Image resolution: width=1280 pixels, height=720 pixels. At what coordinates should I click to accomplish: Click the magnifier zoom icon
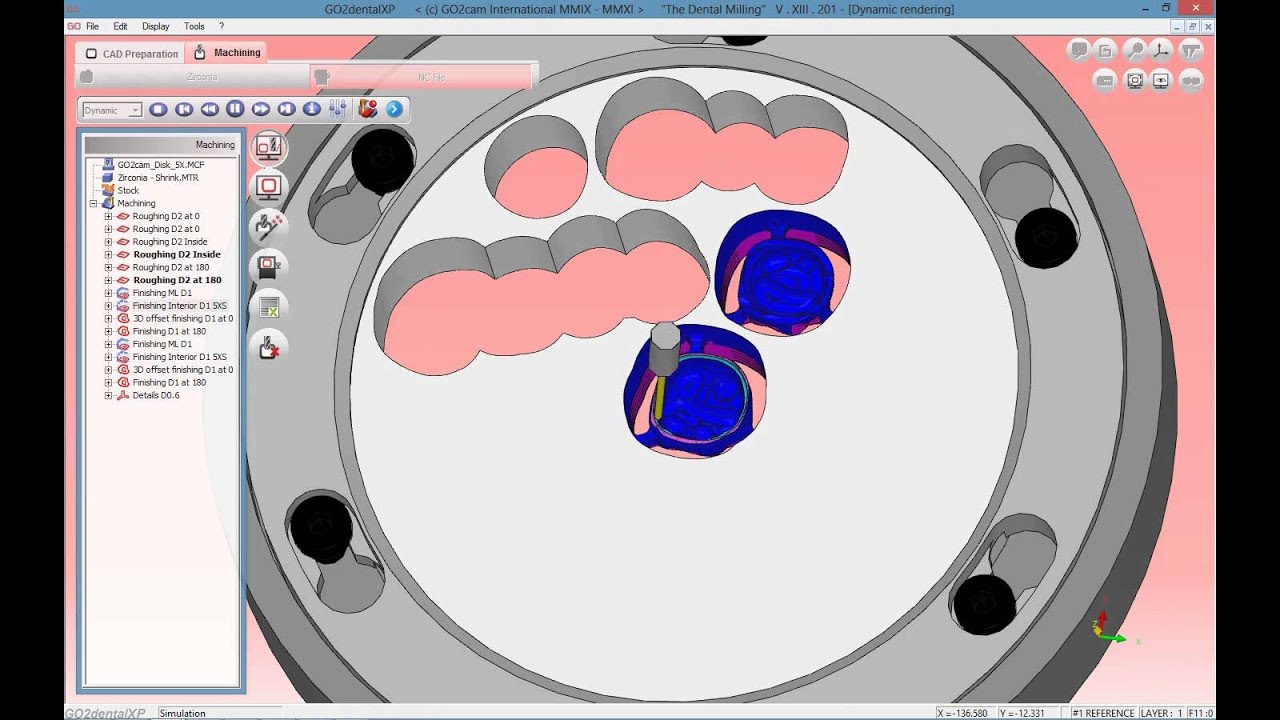1134,50
